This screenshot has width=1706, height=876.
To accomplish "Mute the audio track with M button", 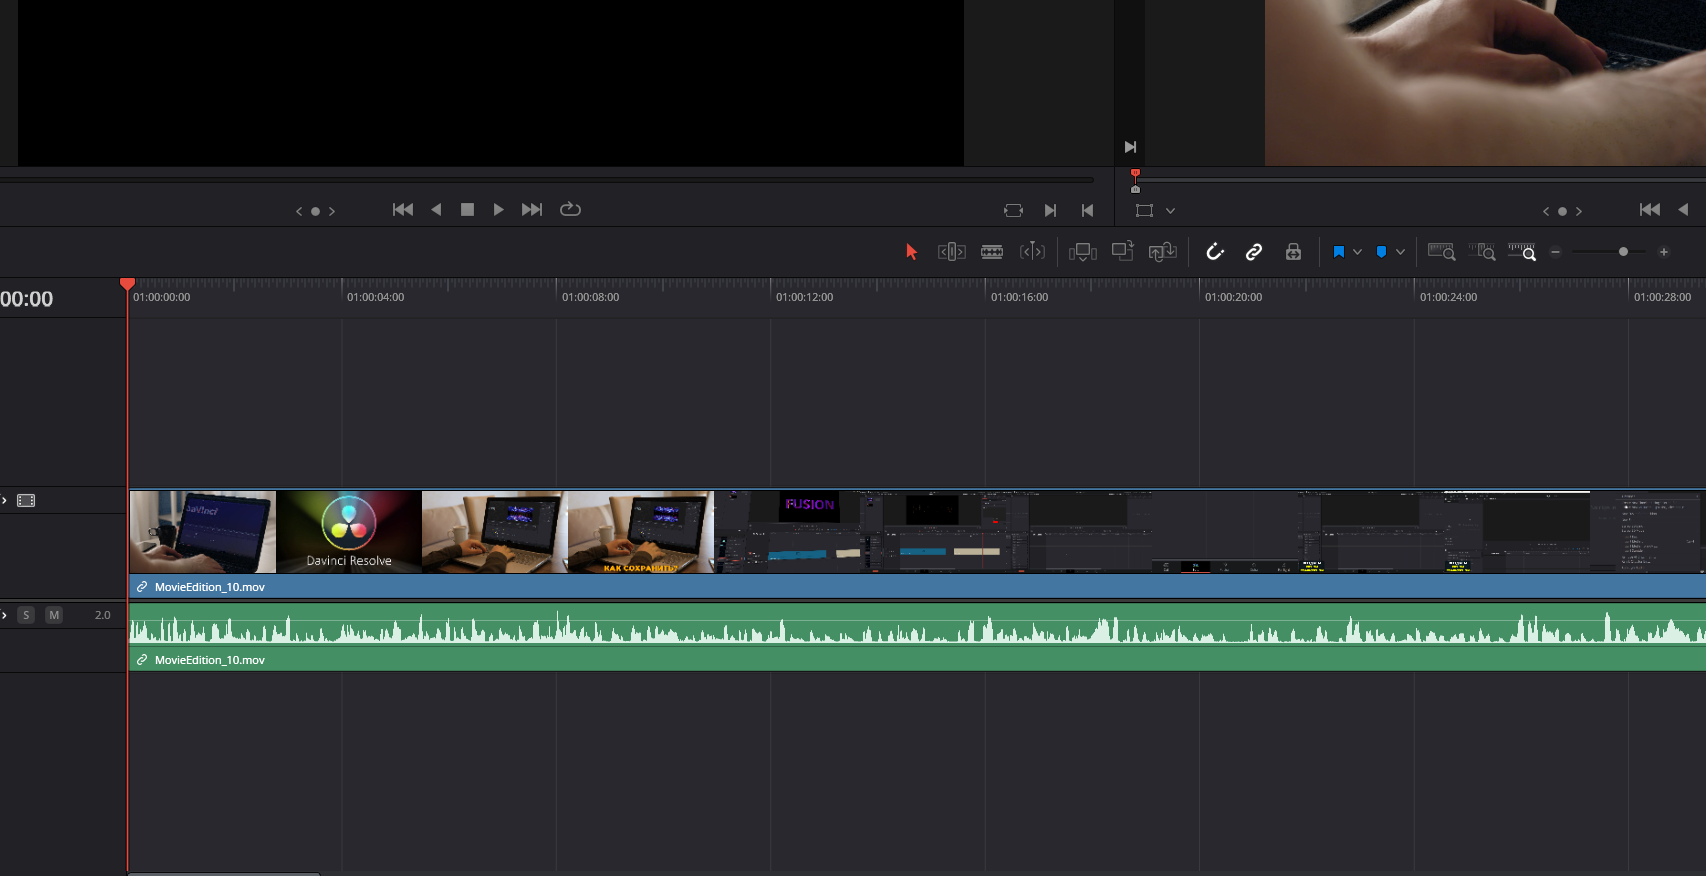I will point(54,615).
